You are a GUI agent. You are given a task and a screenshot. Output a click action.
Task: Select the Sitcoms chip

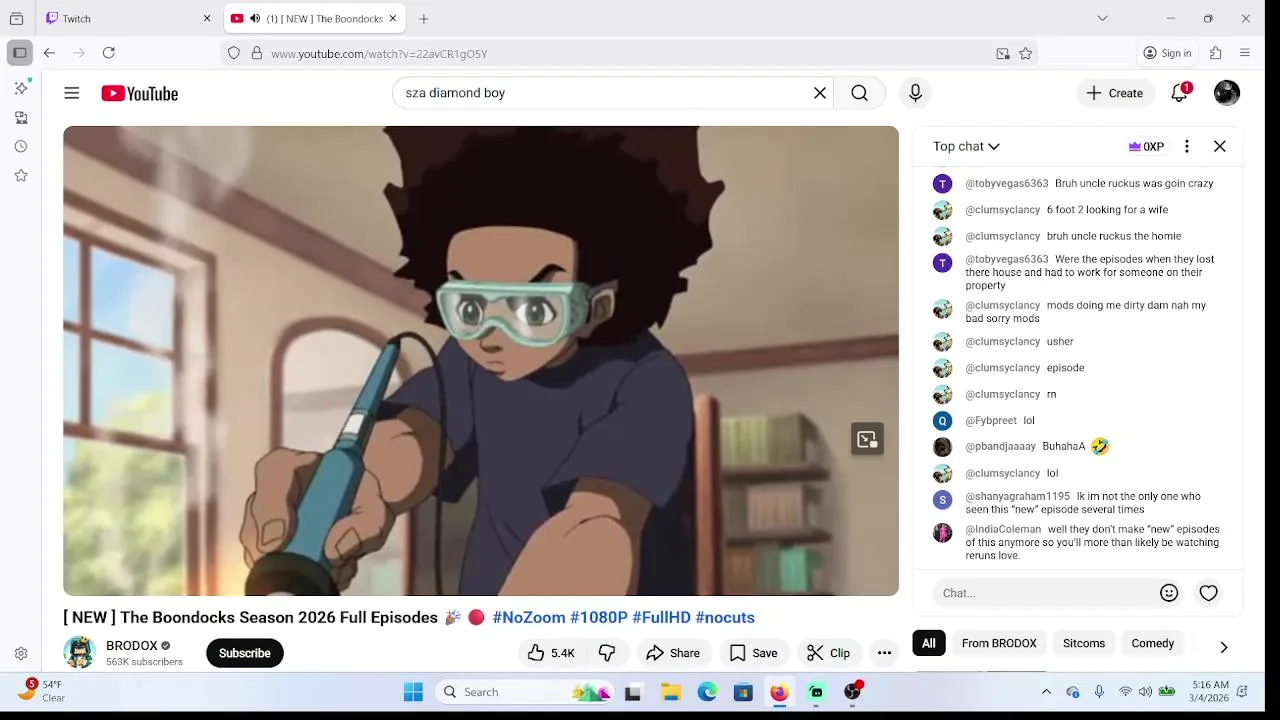pos(1084,644)
